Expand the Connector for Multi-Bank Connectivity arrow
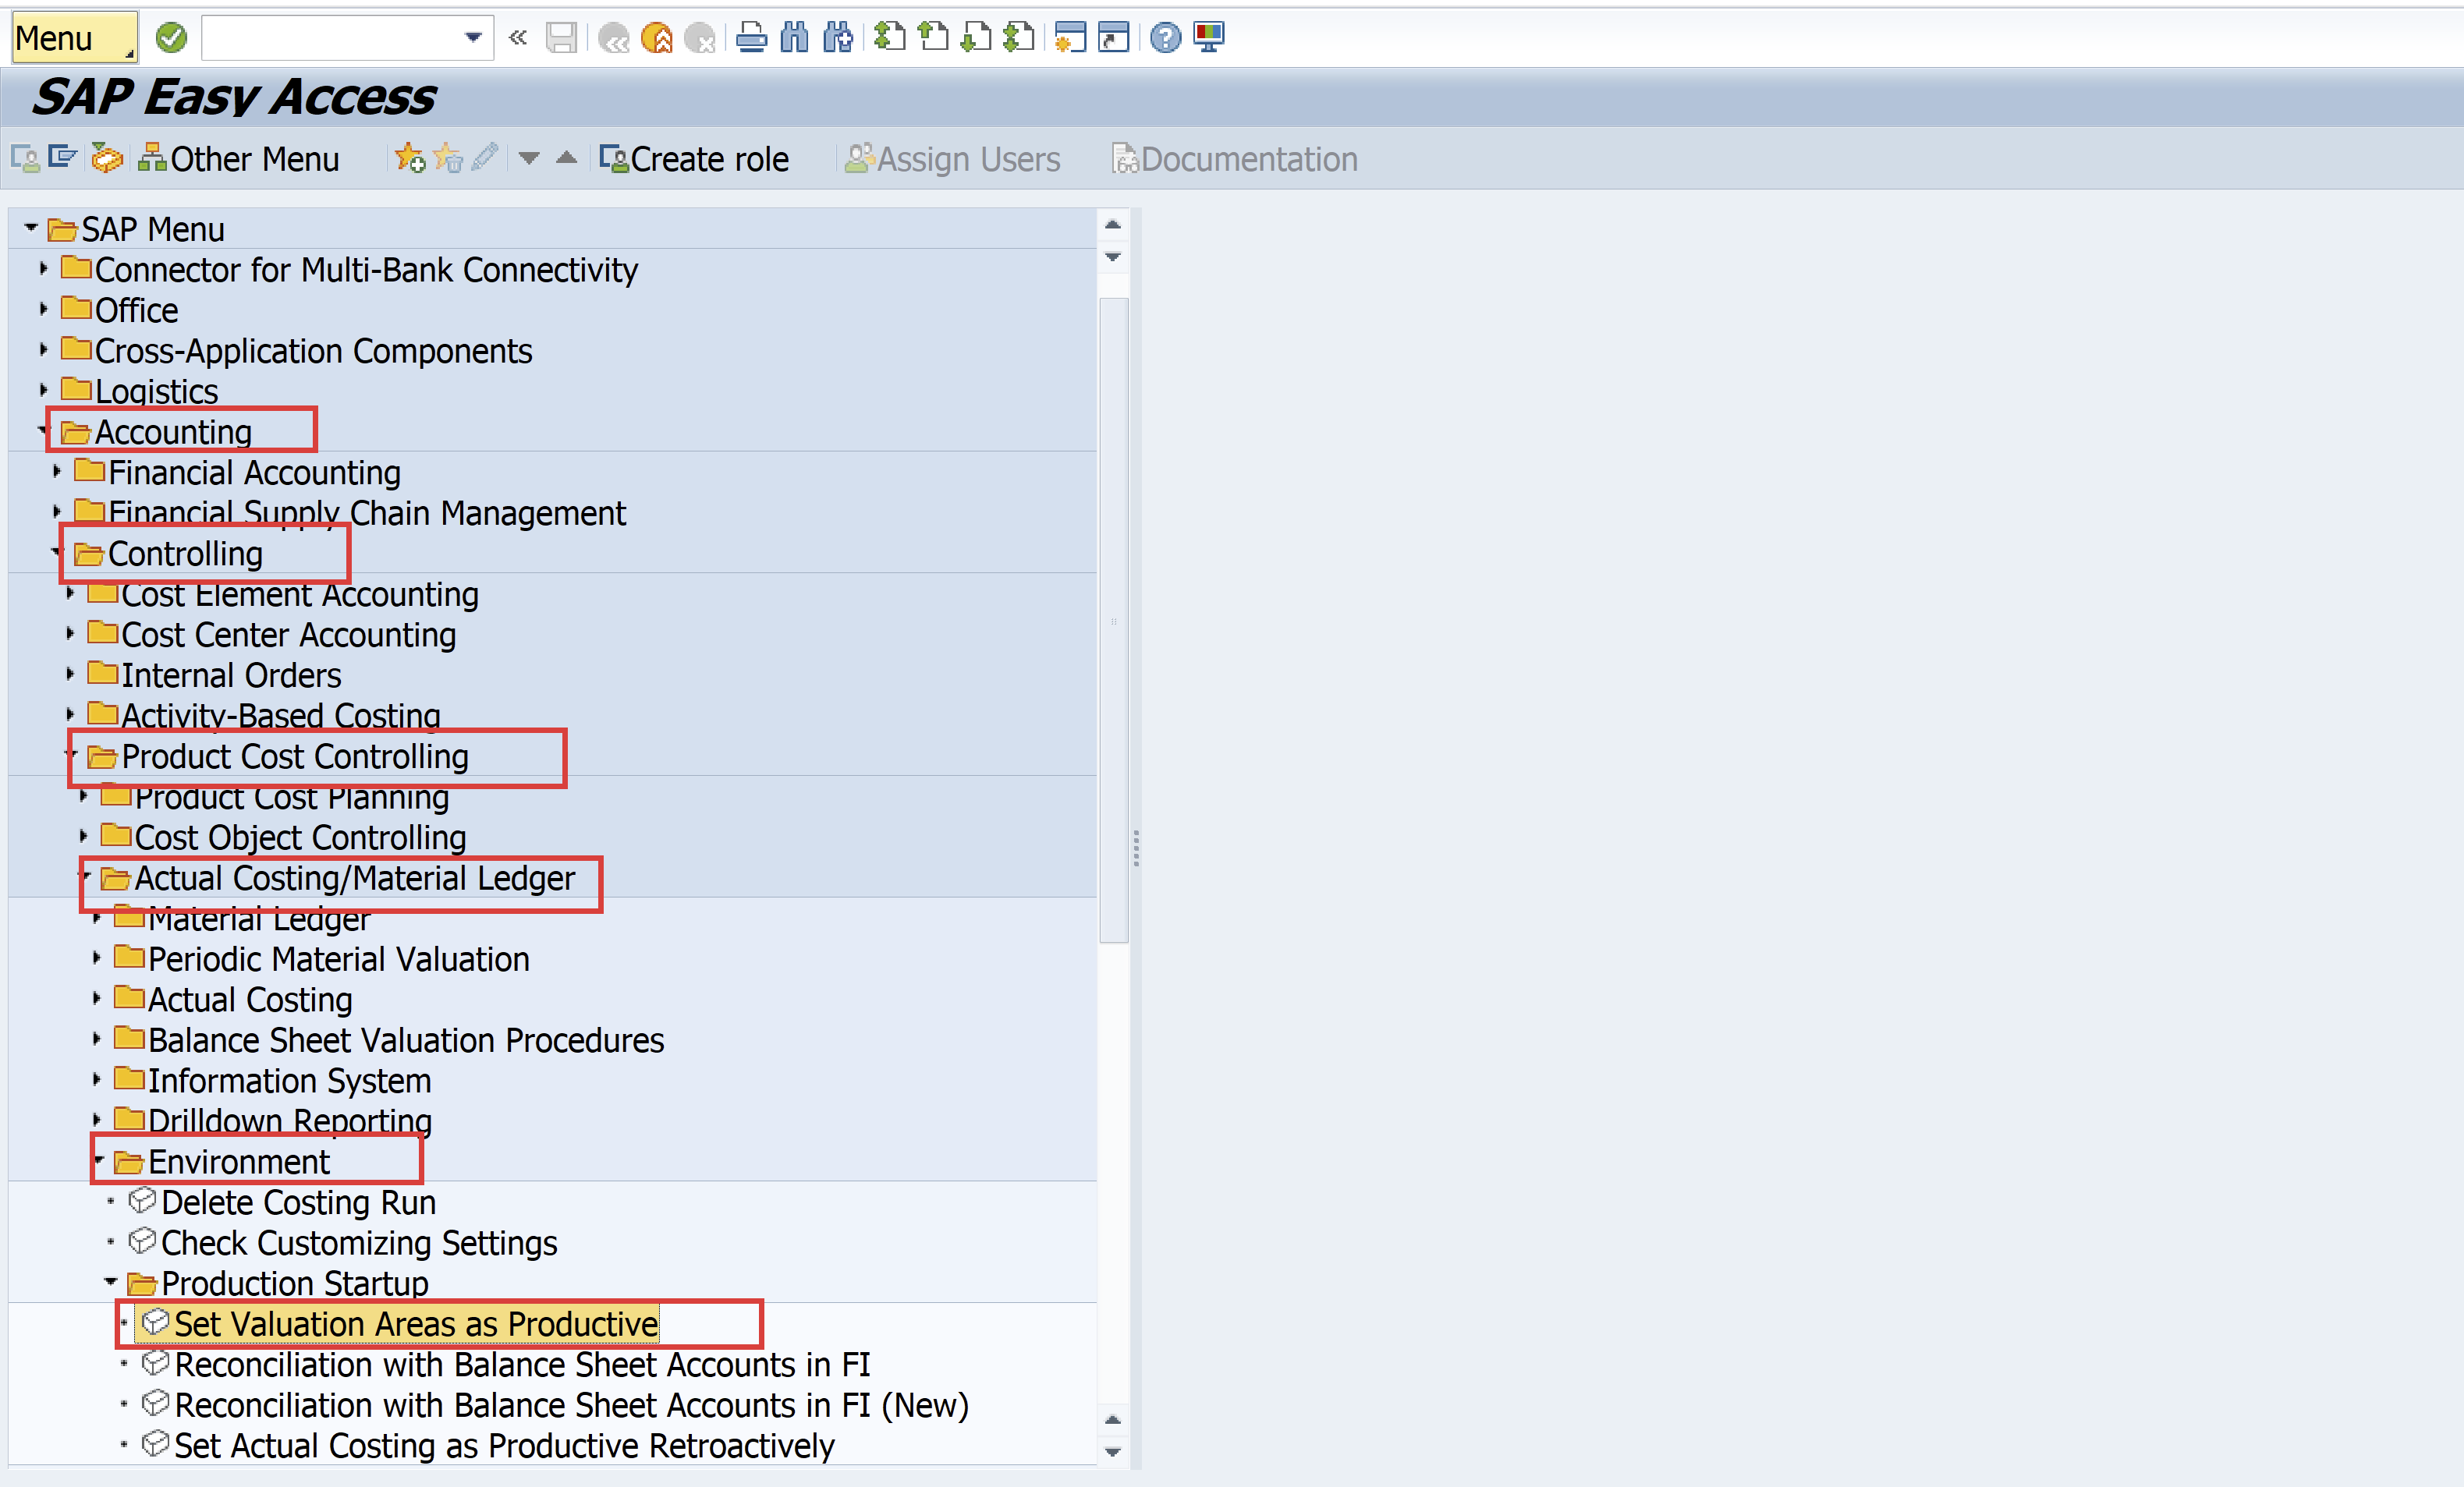2464x1487 pixels. pos(44,268)
